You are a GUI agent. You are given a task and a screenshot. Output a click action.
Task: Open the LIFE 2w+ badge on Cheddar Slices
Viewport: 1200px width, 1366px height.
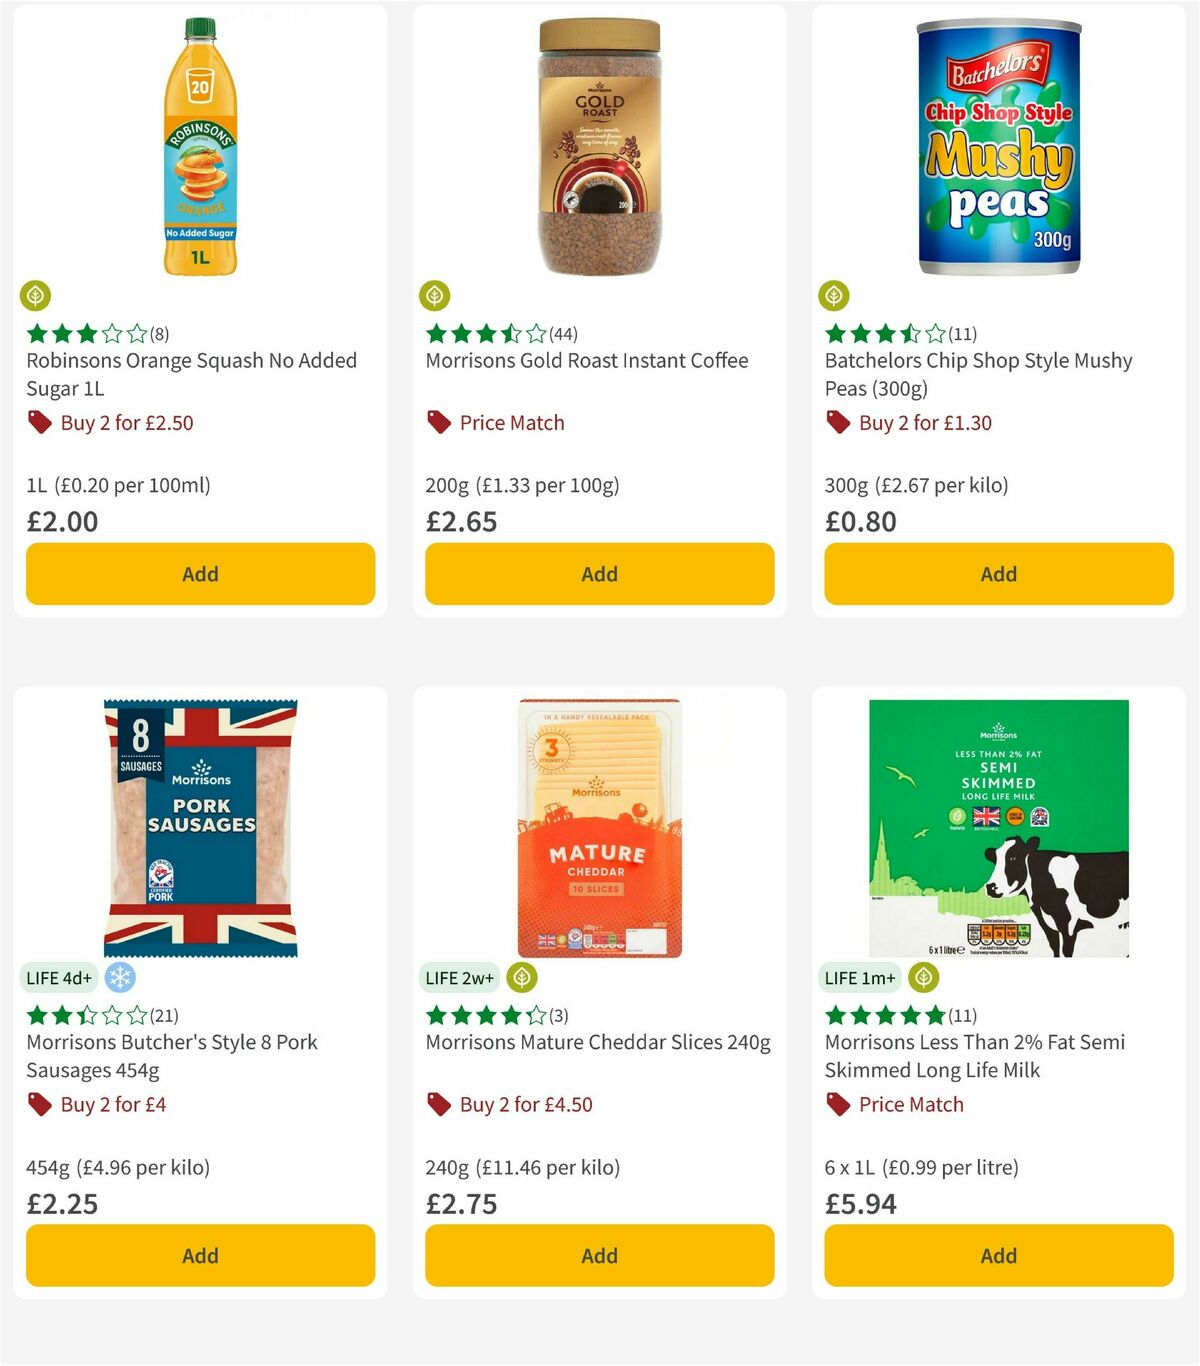point(459,977)
